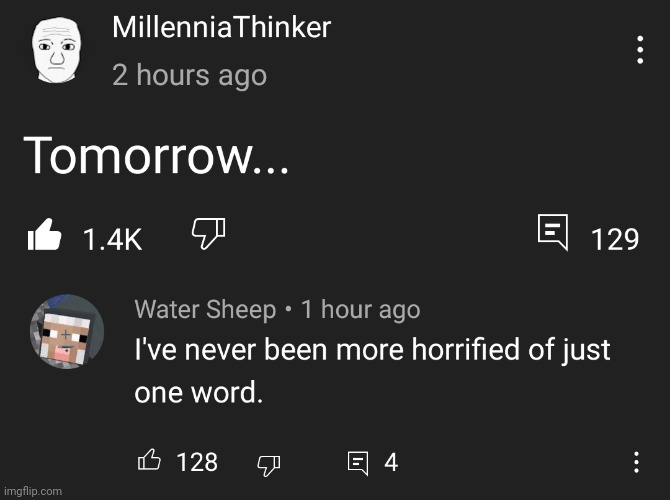Like Water Sheep's reply with thumbs up
Viewport: 670px width, 500px height.
click(149, 460)
